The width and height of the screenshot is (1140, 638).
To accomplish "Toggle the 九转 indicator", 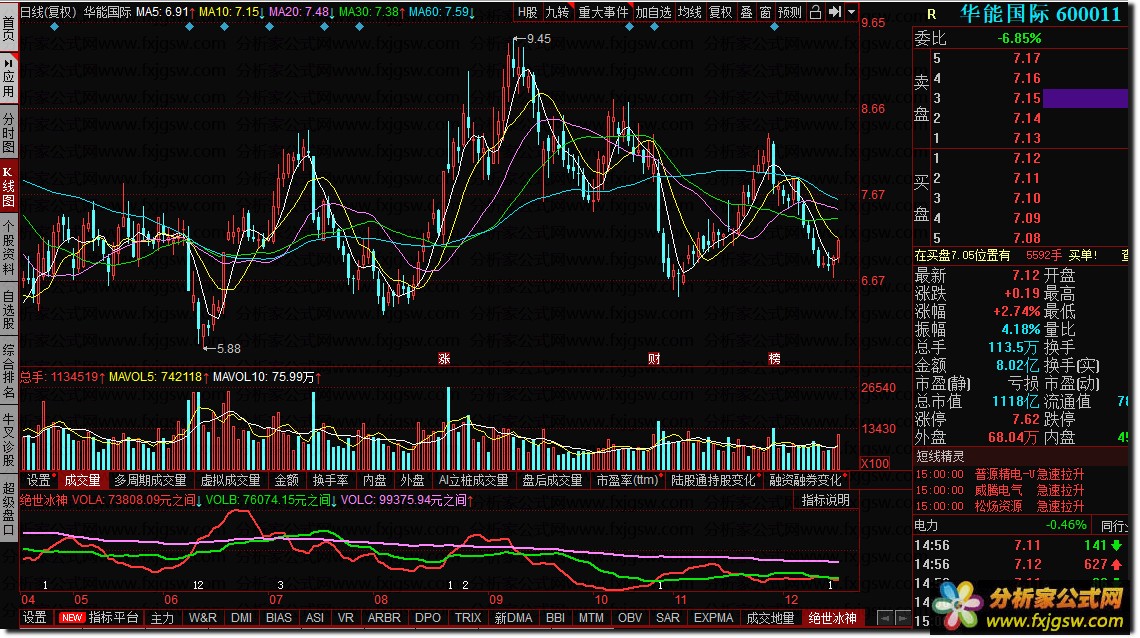I will click(558, 12).
